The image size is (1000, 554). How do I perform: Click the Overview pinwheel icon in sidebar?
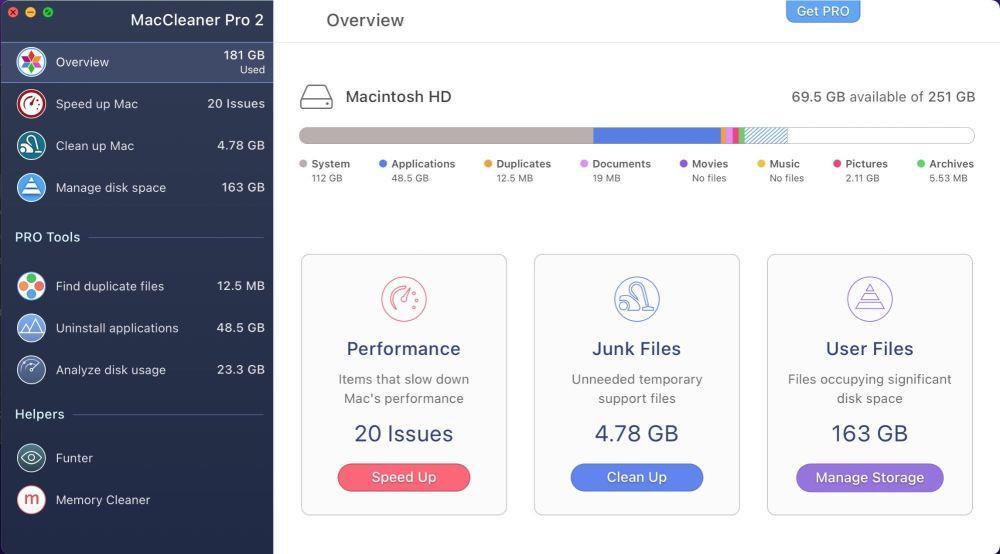pyautogui.click(x=31, y=62)
